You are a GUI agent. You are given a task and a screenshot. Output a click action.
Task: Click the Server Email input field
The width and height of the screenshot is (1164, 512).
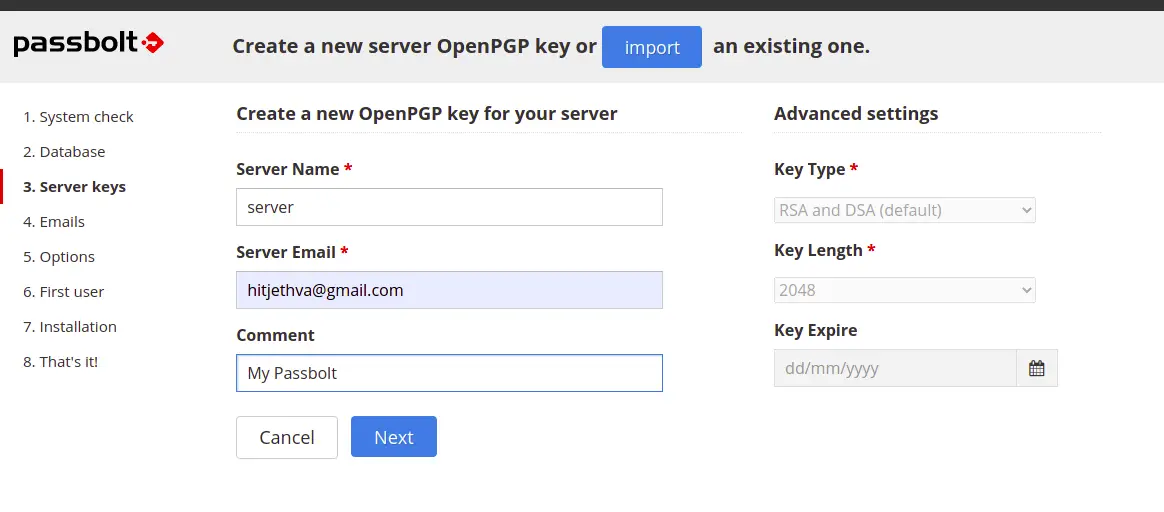pos(449,290)
